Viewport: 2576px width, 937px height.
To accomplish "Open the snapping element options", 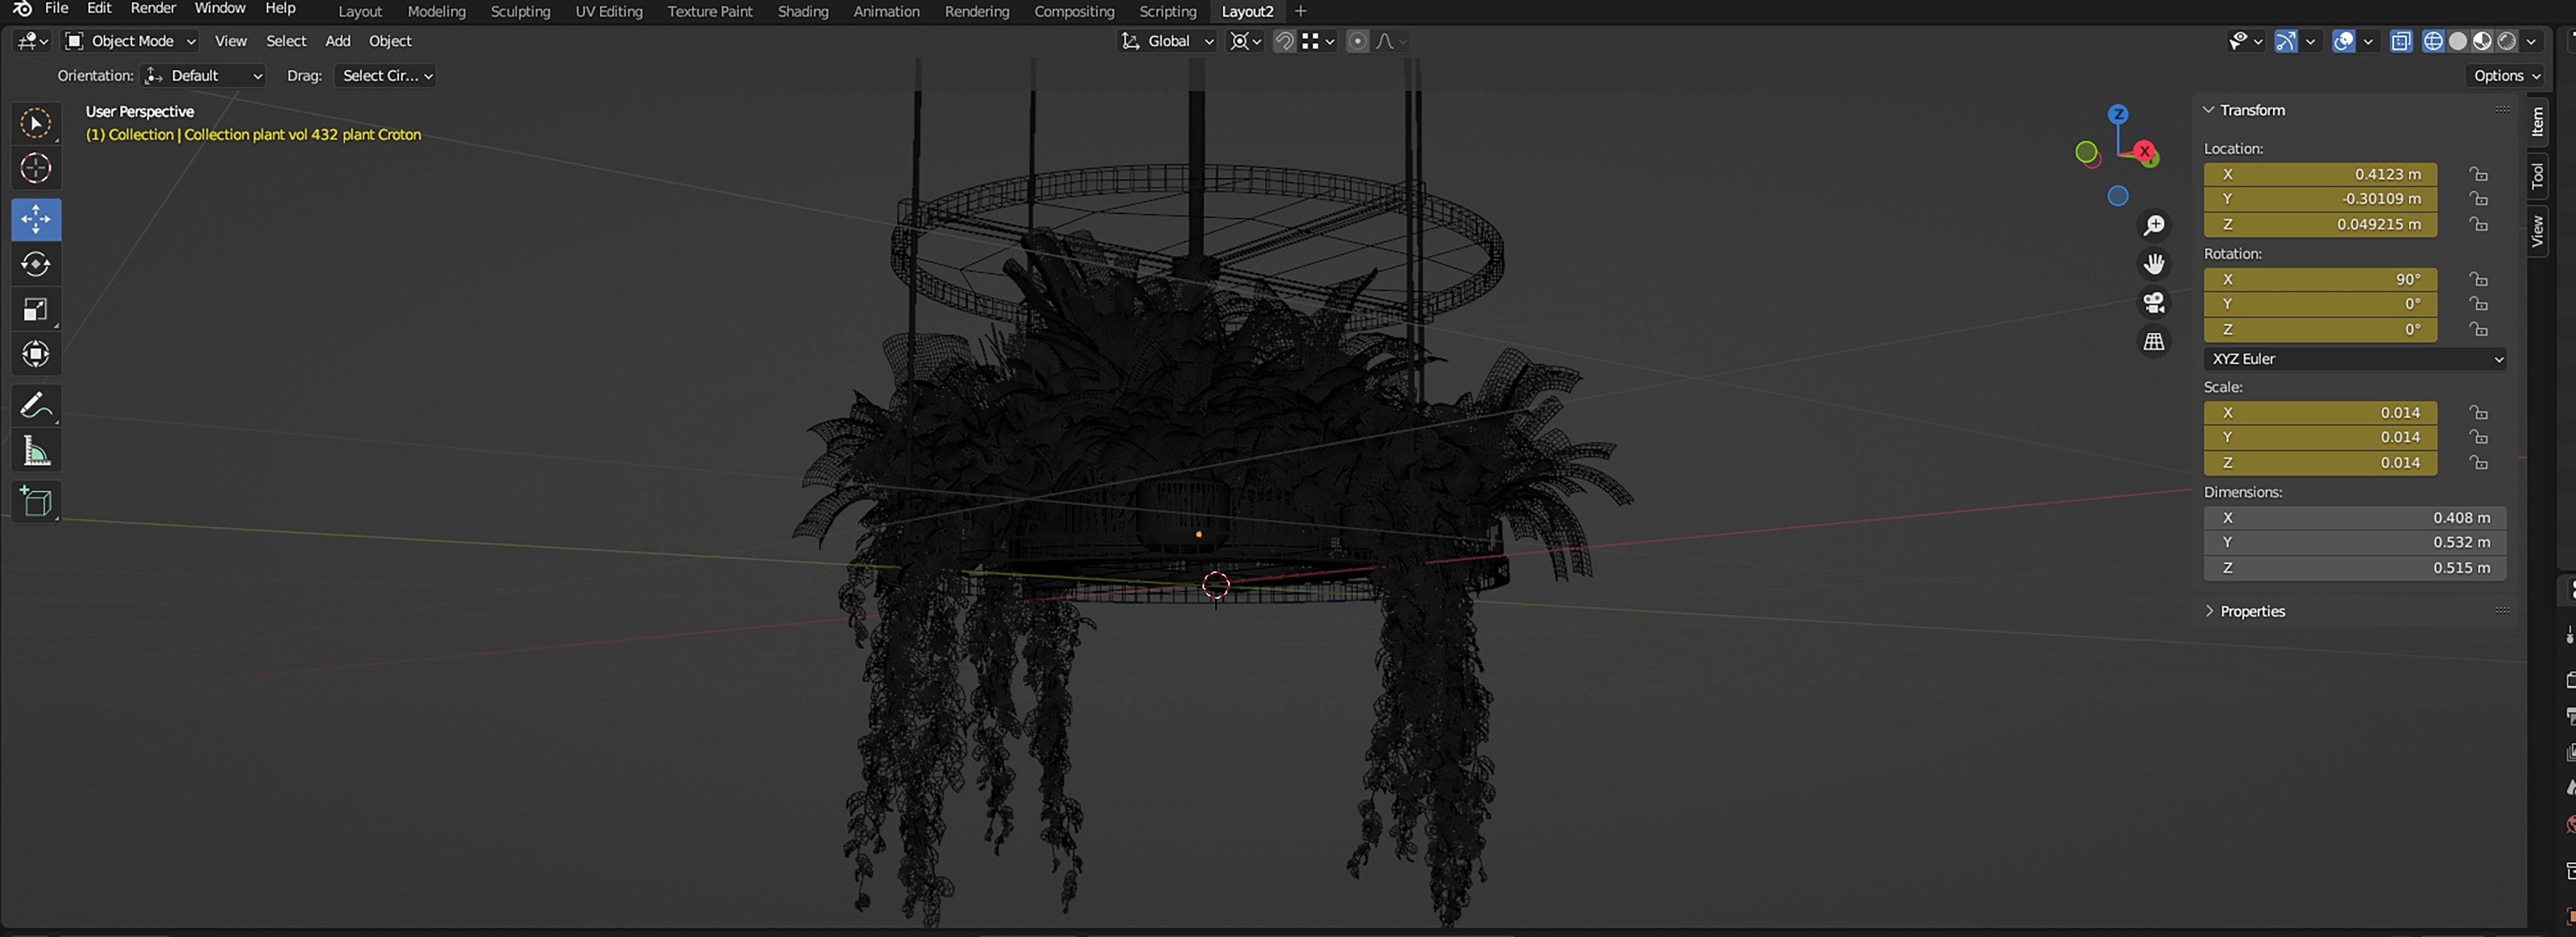I will 1318,41.
